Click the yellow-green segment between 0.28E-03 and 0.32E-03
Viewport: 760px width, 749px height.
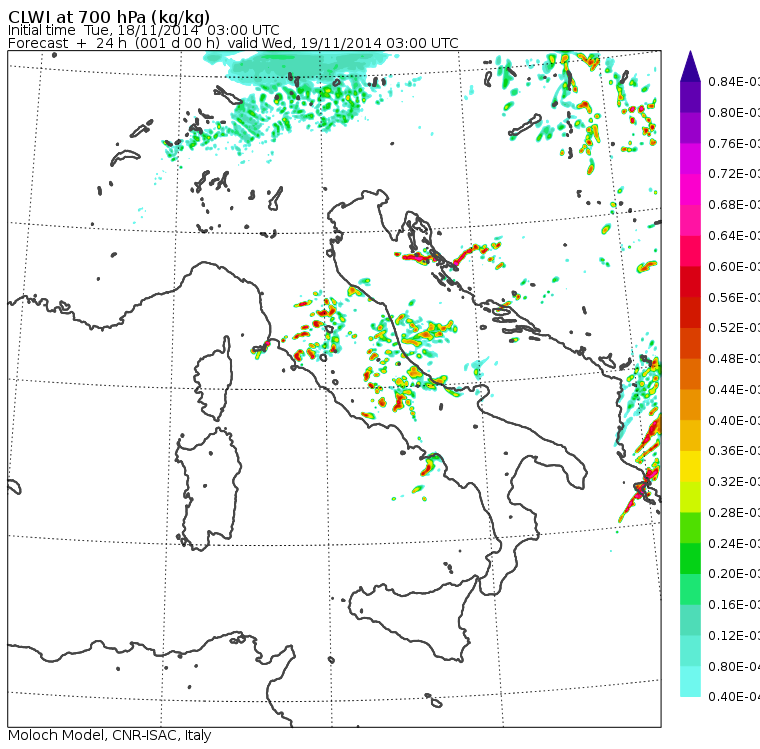tap(690, 497)
